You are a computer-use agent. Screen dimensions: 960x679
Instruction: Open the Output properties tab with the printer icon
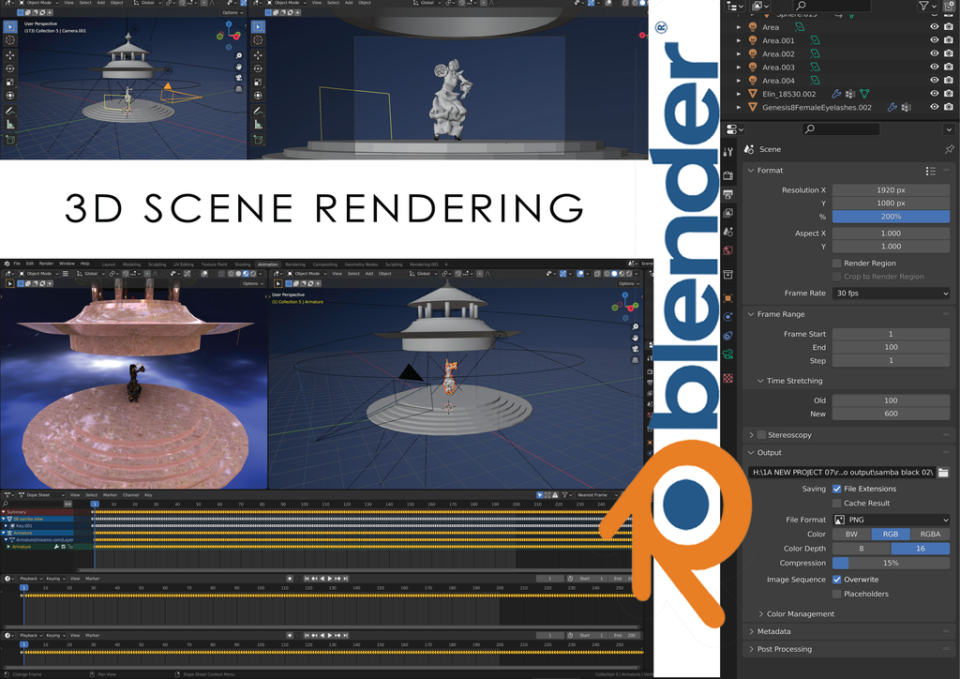[x=728, y=194]
